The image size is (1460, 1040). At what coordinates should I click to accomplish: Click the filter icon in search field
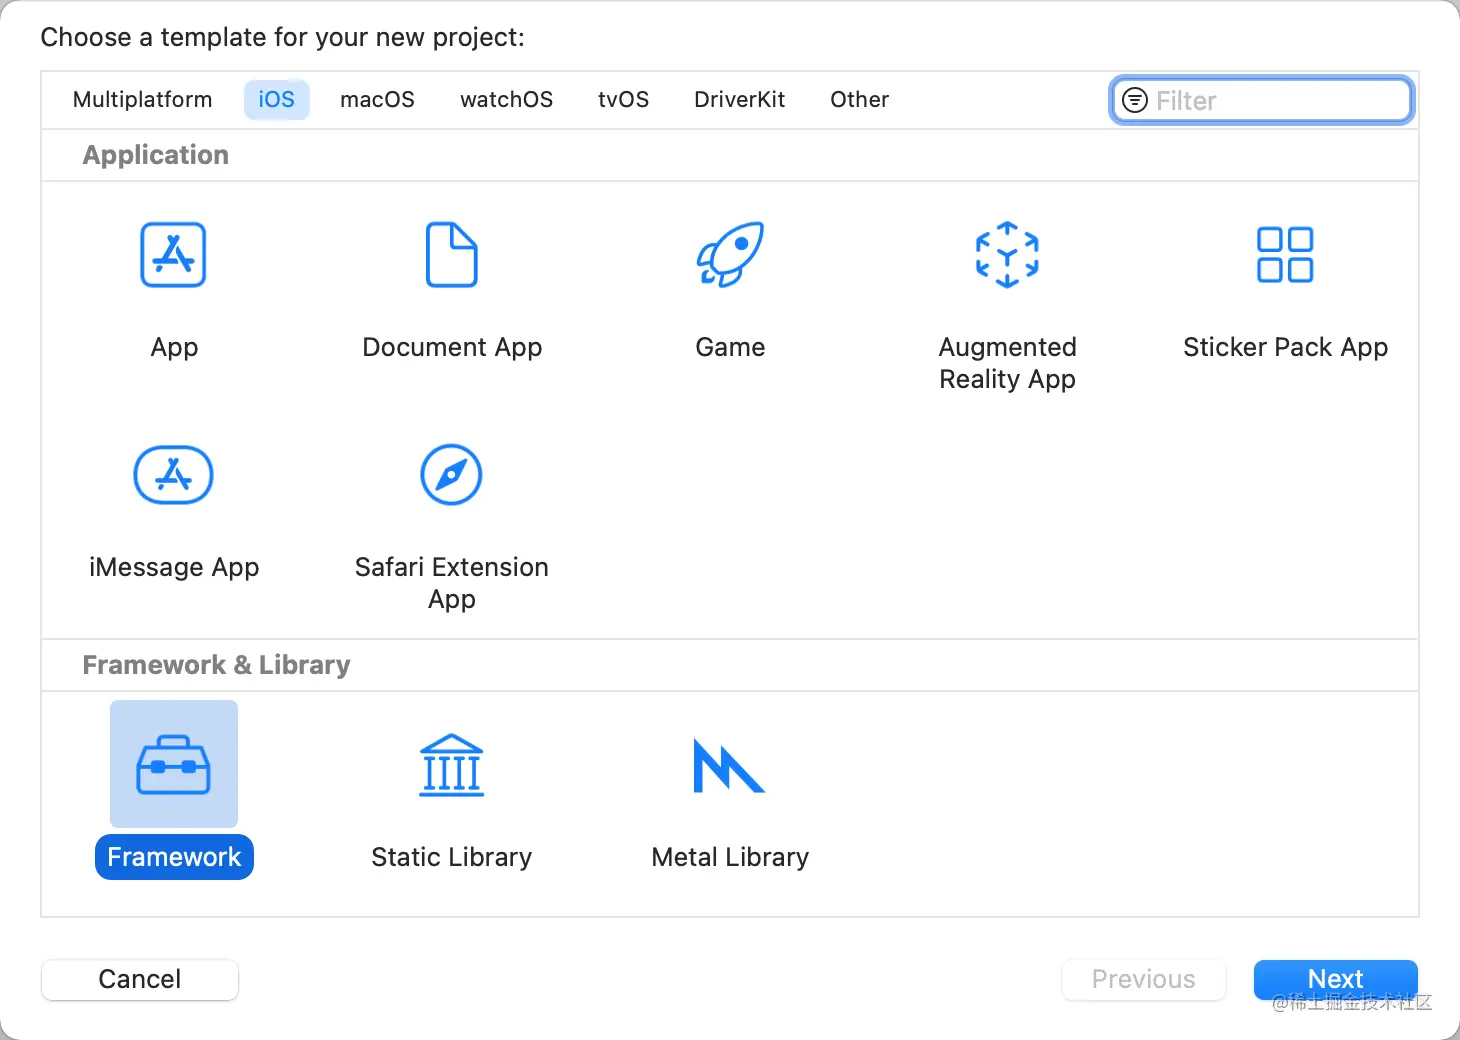click(1135, 100)
